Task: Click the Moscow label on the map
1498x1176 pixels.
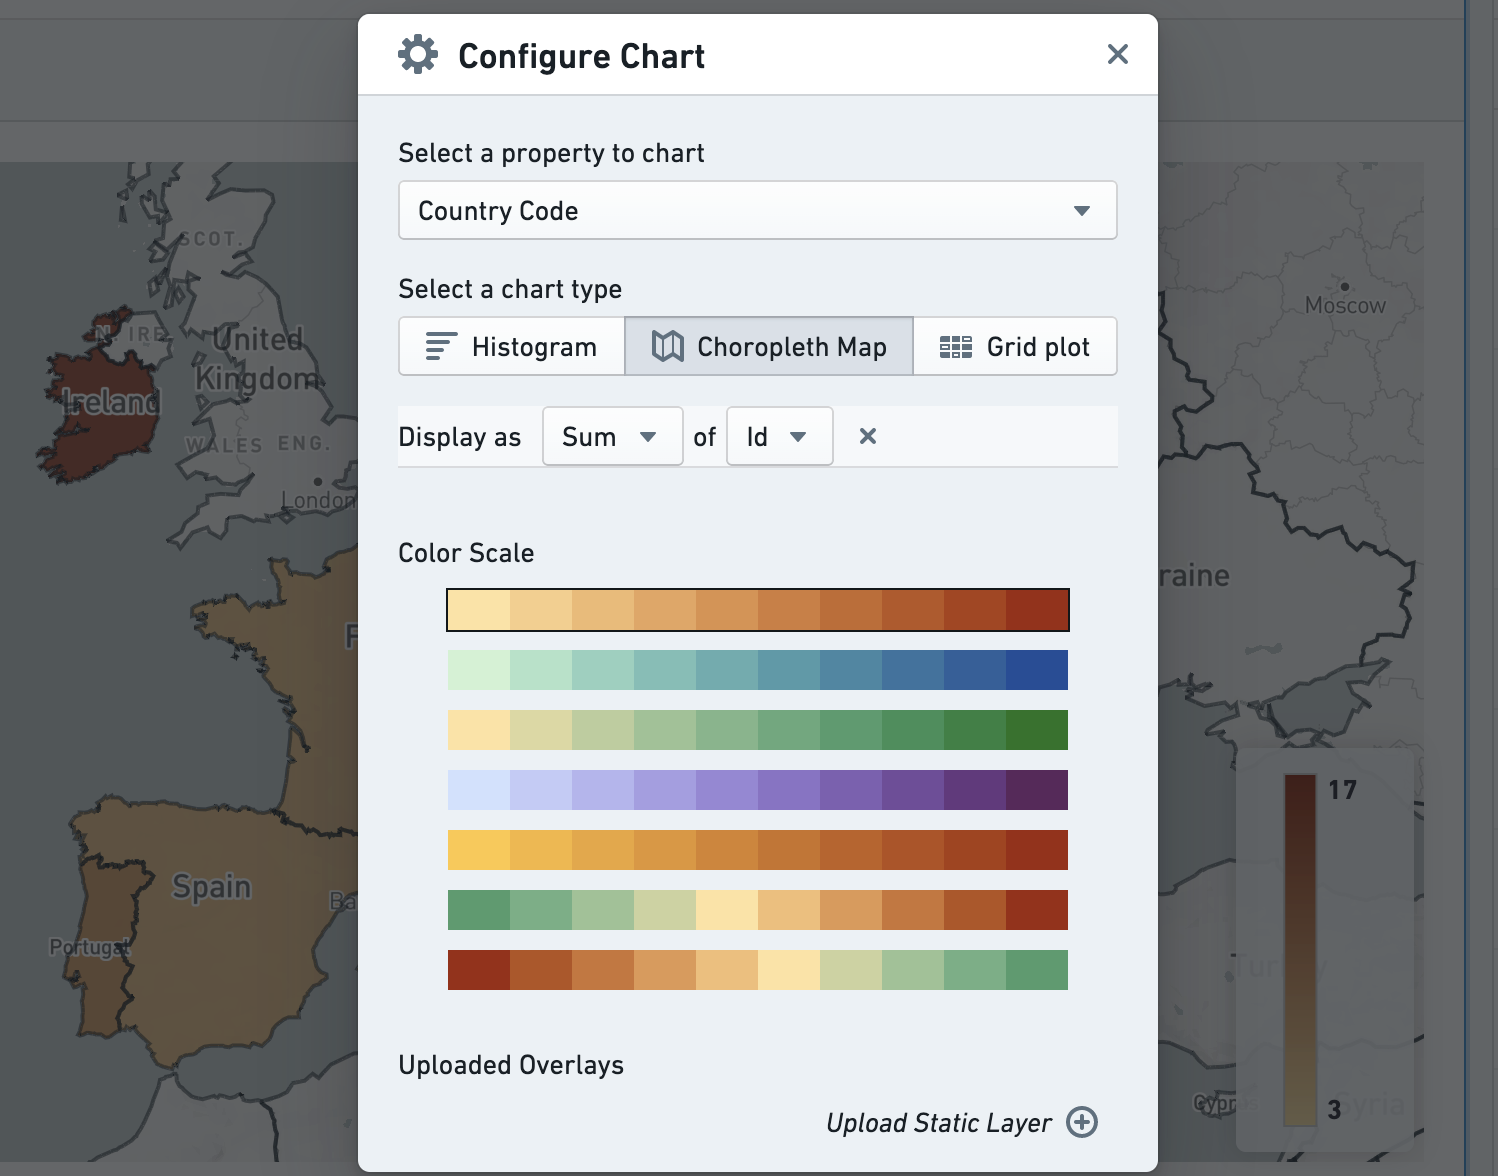Action: point(1345,305)
